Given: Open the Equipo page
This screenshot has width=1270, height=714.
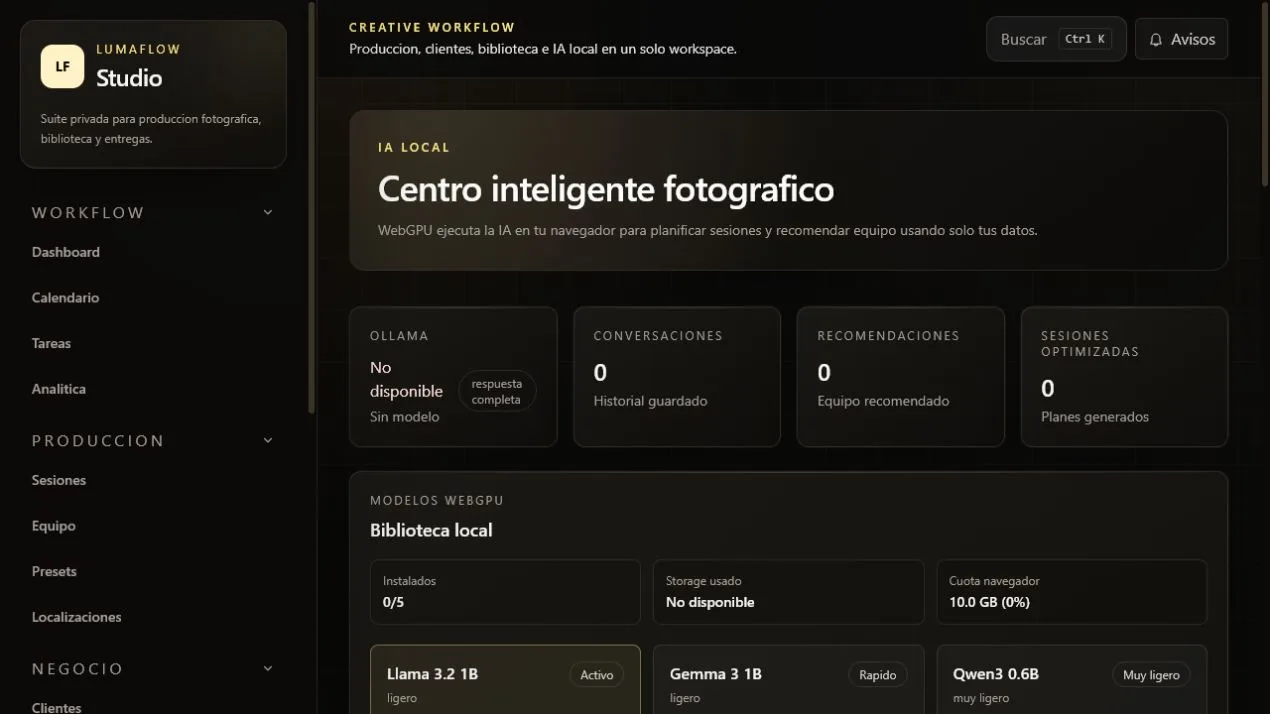Looking at the screenshot, I should click(x=54, y=526).
